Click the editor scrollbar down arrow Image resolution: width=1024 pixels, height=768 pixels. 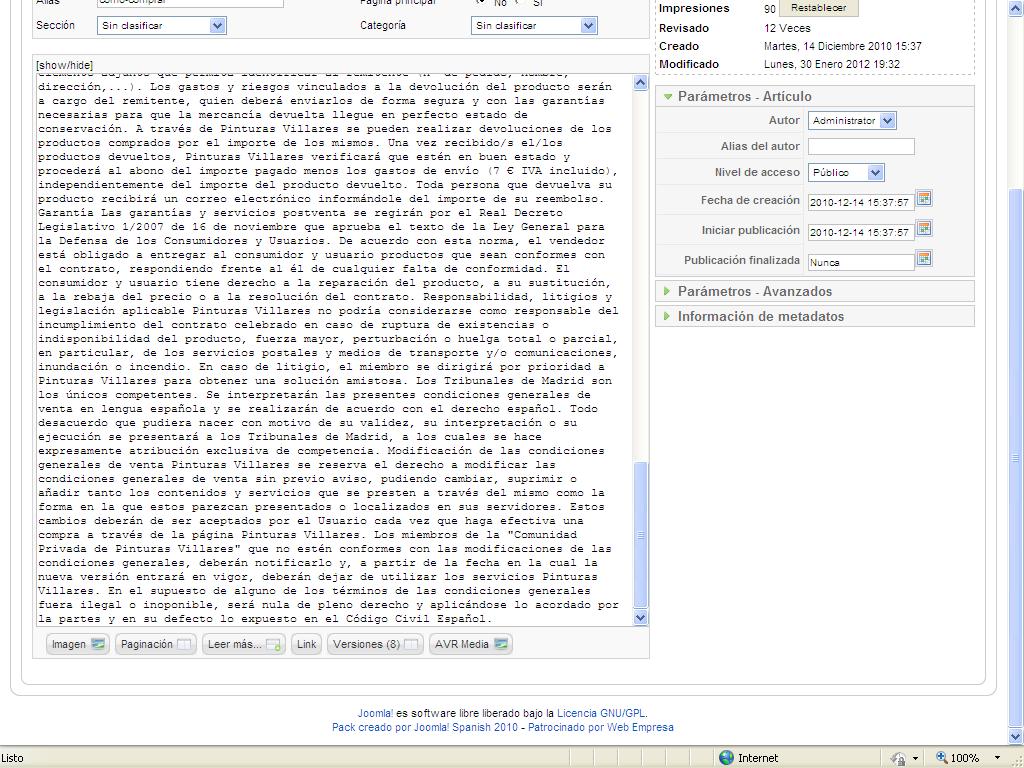(x=641, y=617)
